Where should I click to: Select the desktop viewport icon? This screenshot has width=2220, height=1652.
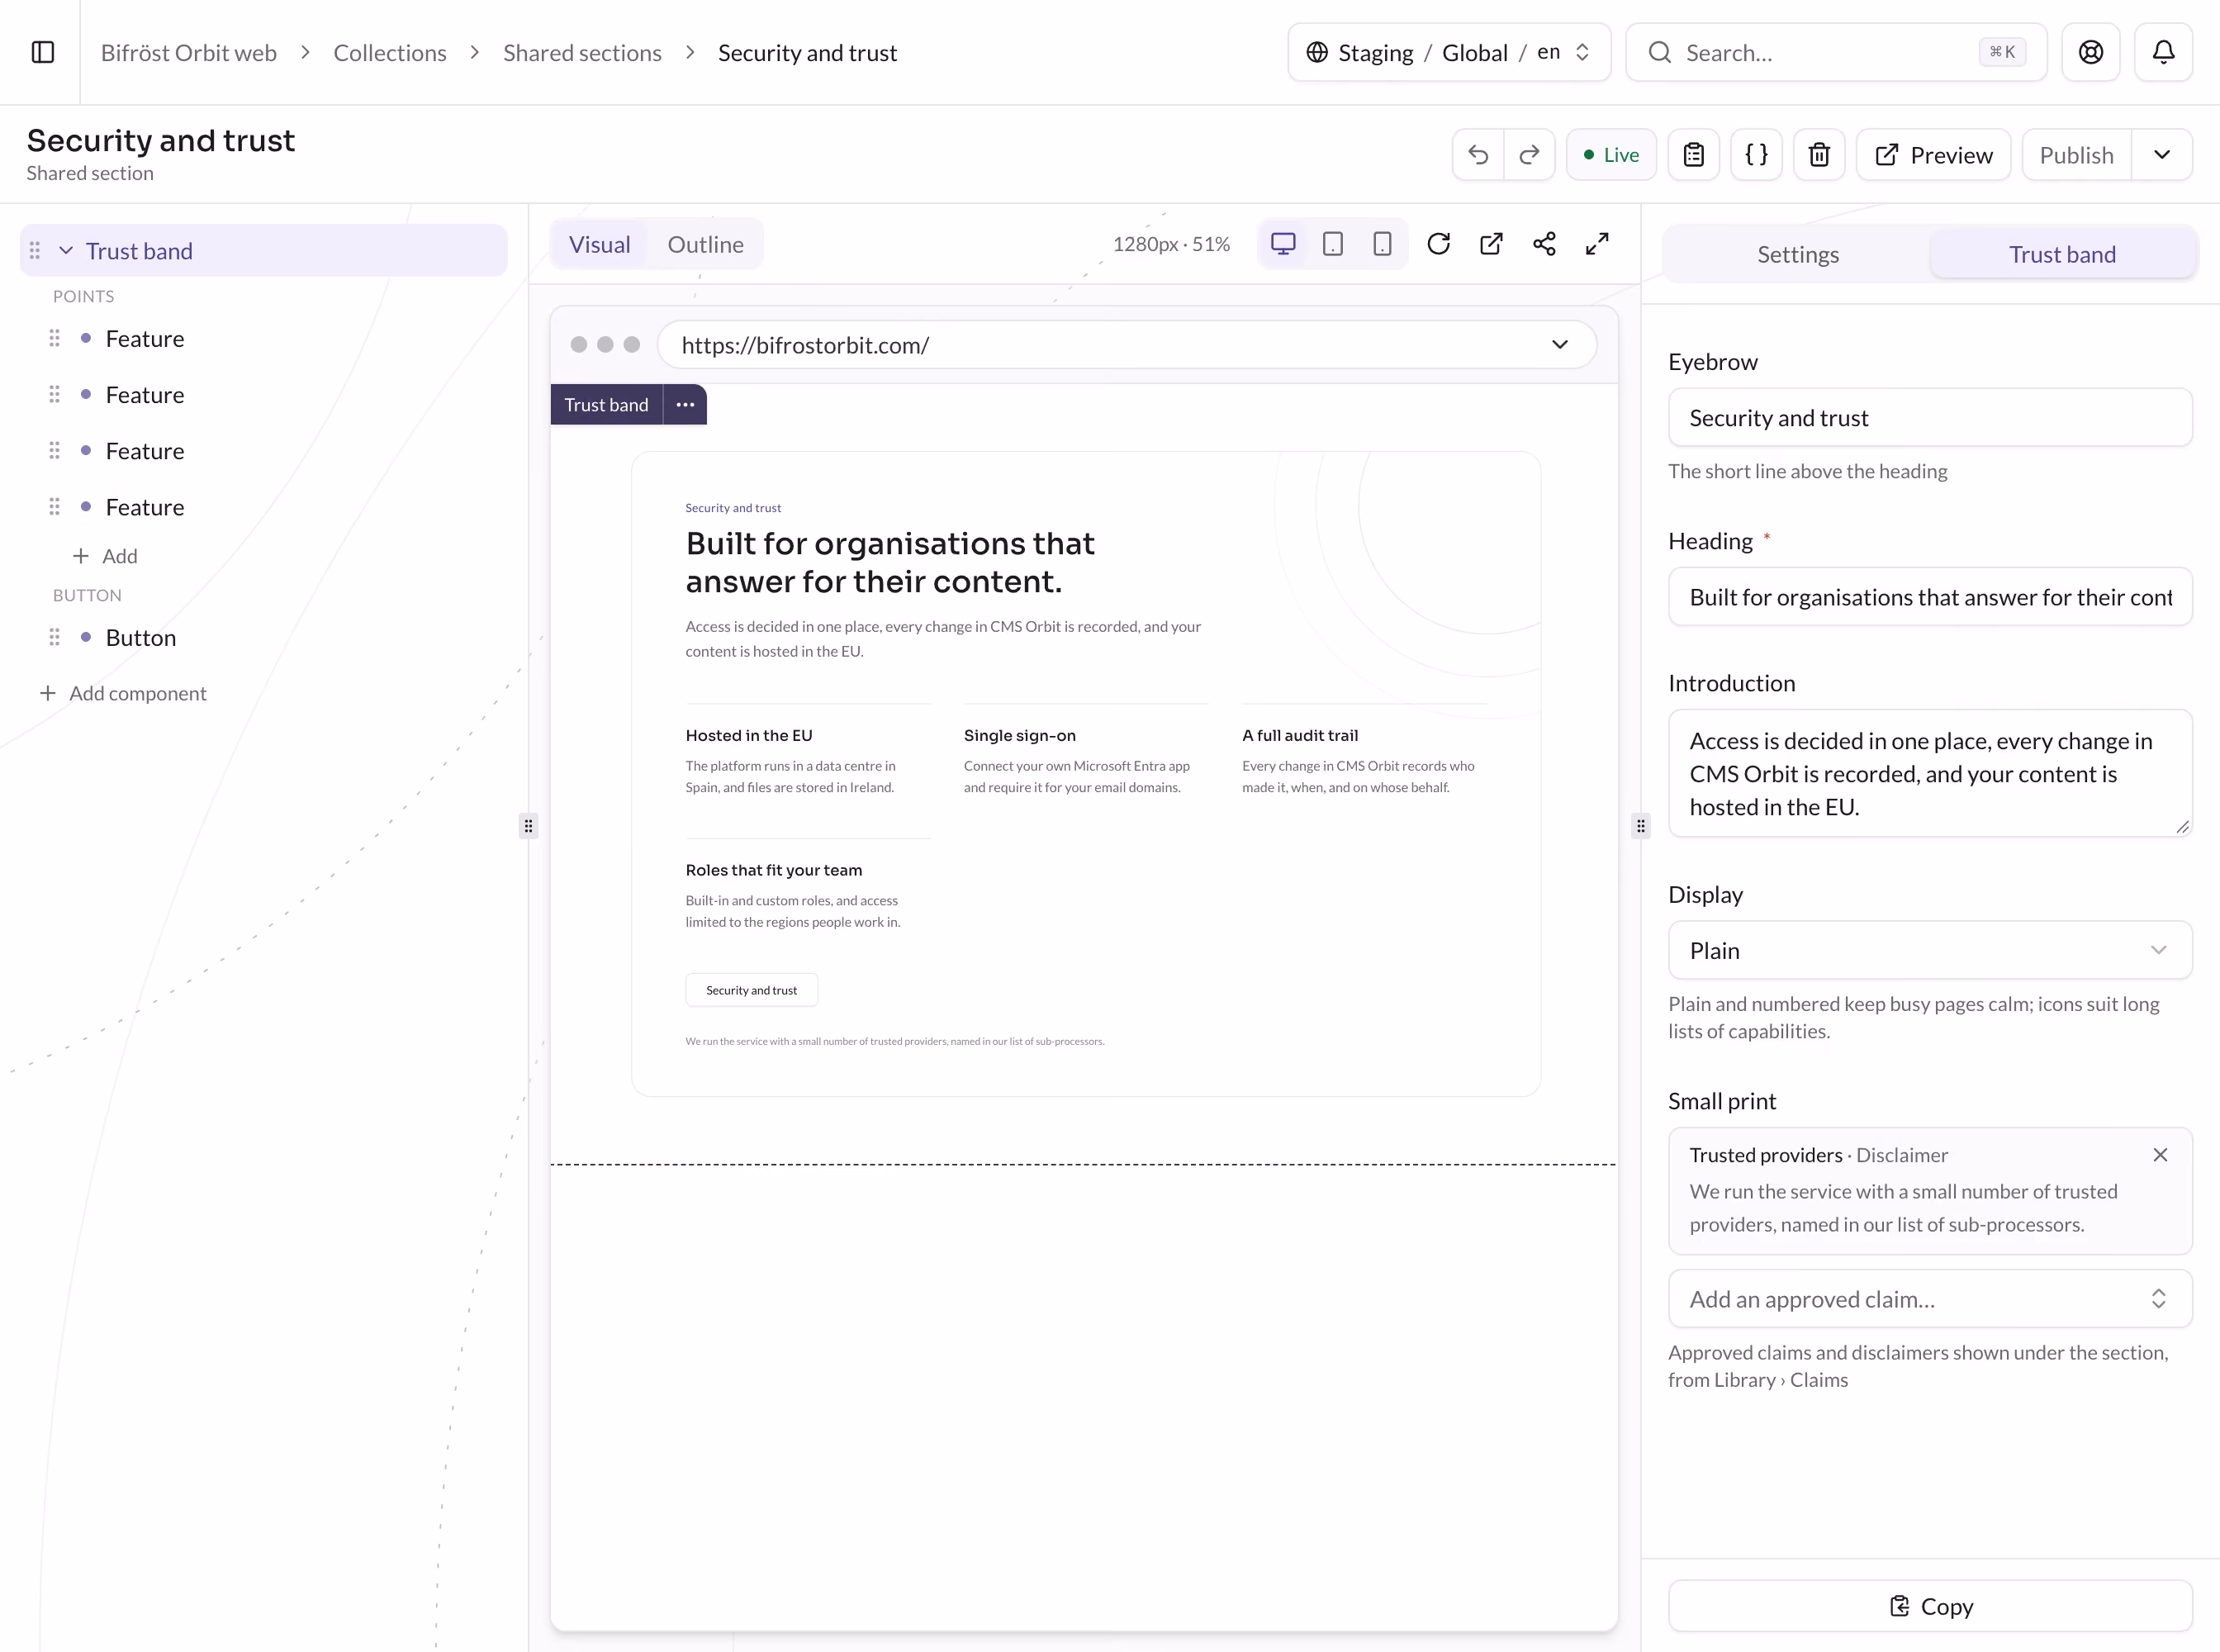(1283, 244)
